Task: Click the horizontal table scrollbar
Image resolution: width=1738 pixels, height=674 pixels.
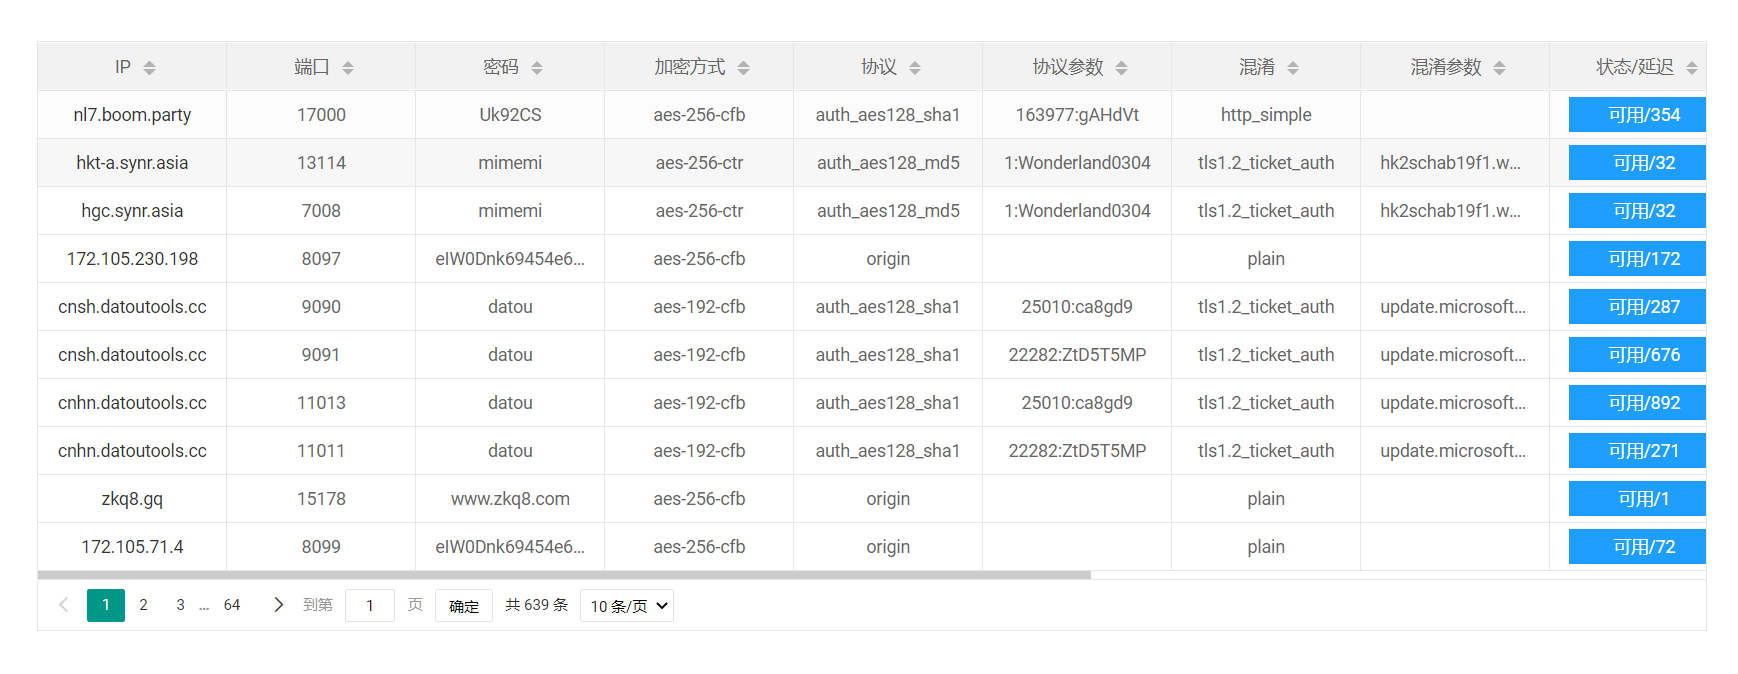Action: [x=564, y=575]
